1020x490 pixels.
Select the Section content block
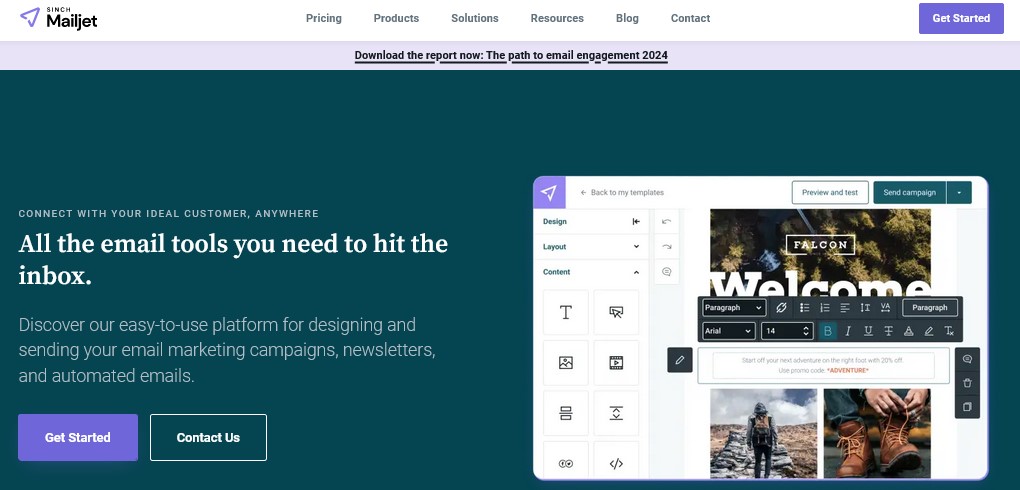(x=566, y=413)
